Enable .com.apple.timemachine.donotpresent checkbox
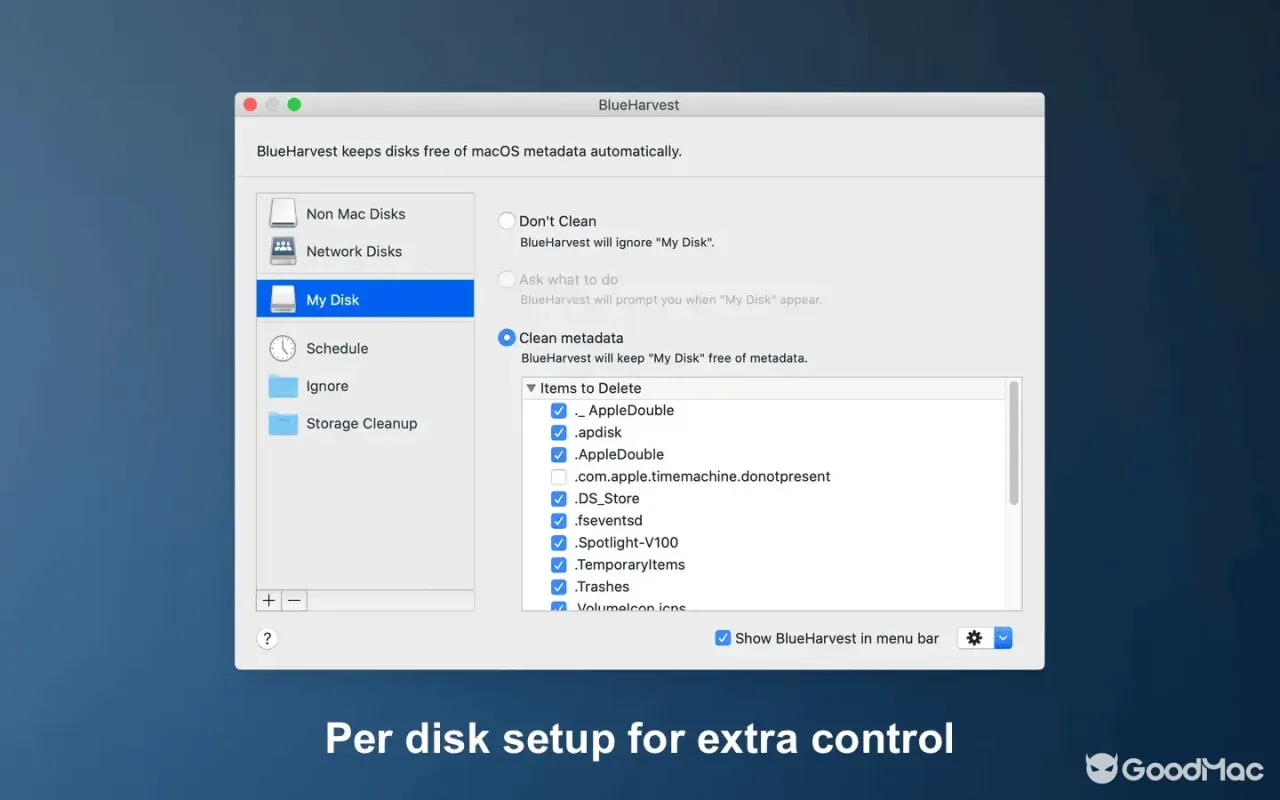 click(x=559, y=477)
